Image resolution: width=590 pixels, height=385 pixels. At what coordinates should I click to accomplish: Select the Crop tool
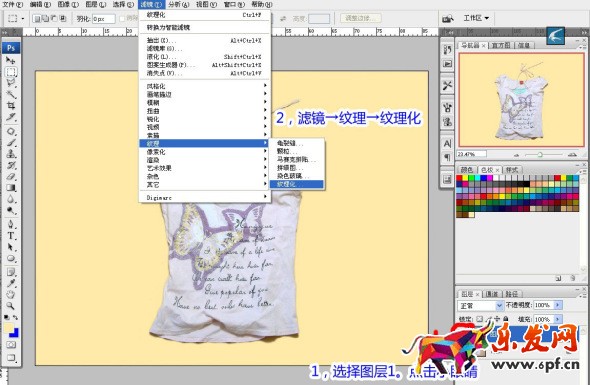[11, 106]
